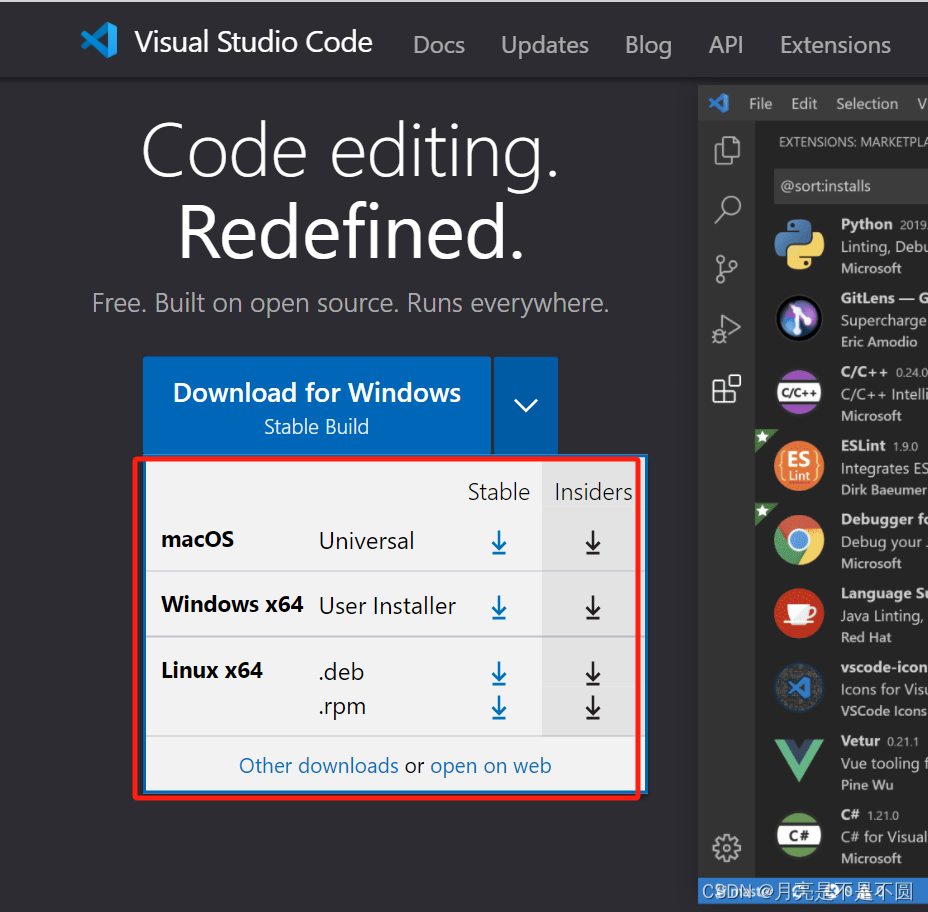Screen dimensions: 928x912
Task: Open the Search view in the activity bar
Action: click(726, 209)
